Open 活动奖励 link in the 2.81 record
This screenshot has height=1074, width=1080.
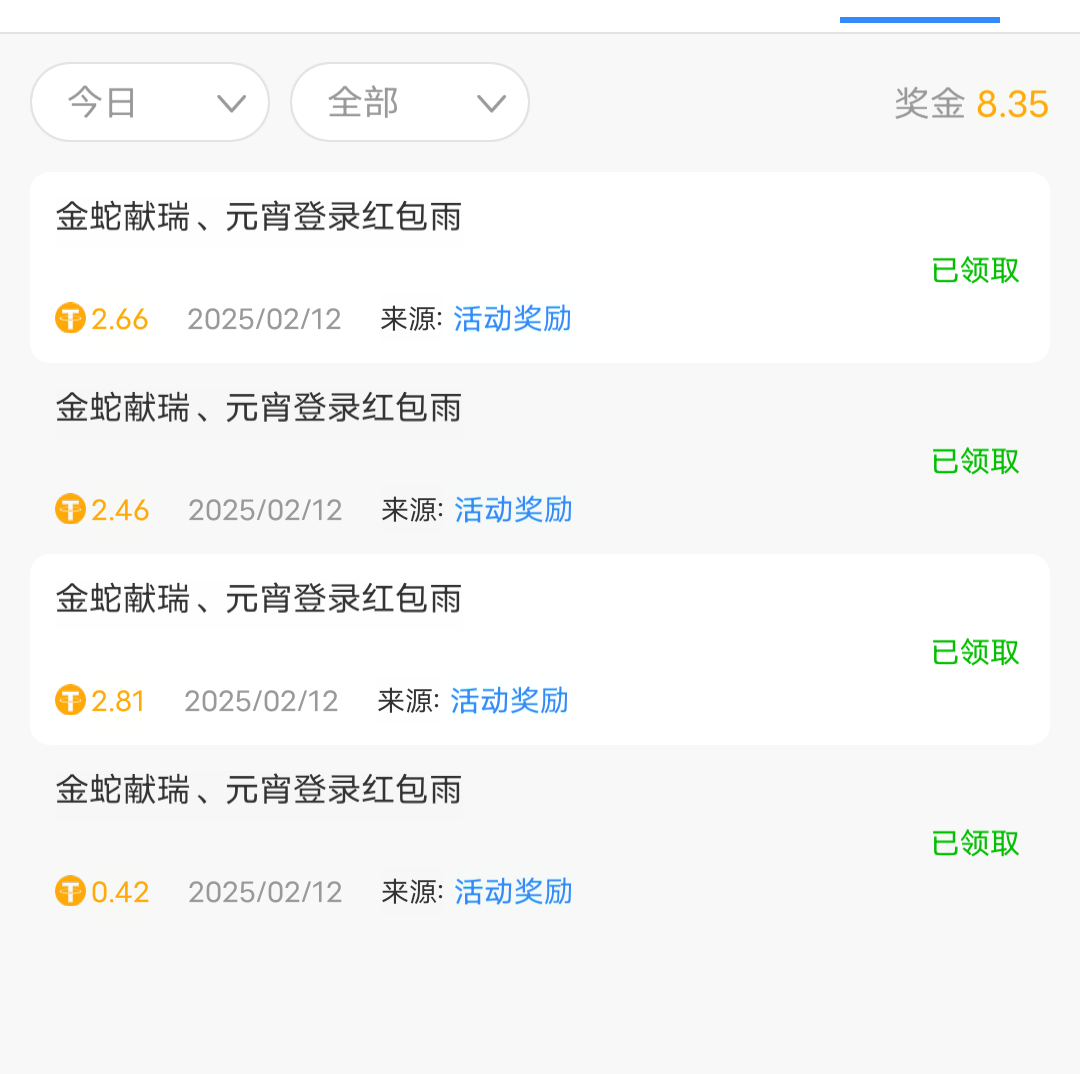(x=509, y=701)
